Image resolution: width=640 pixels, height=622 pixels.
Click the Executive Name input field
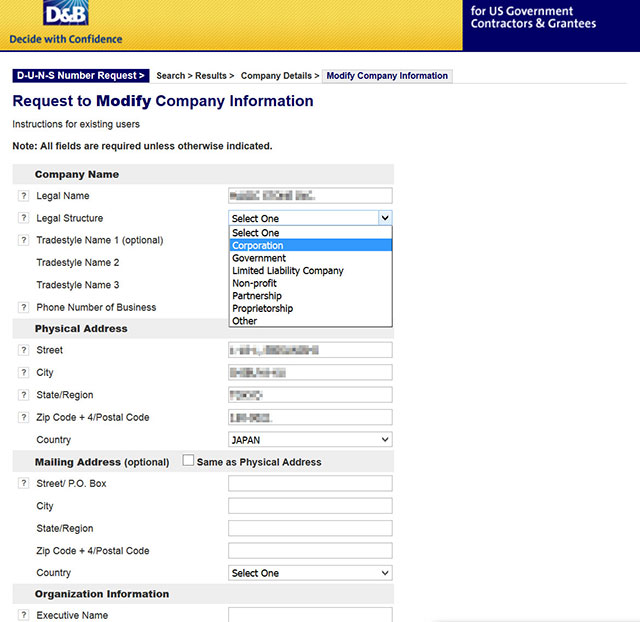(x=310, y=615)
